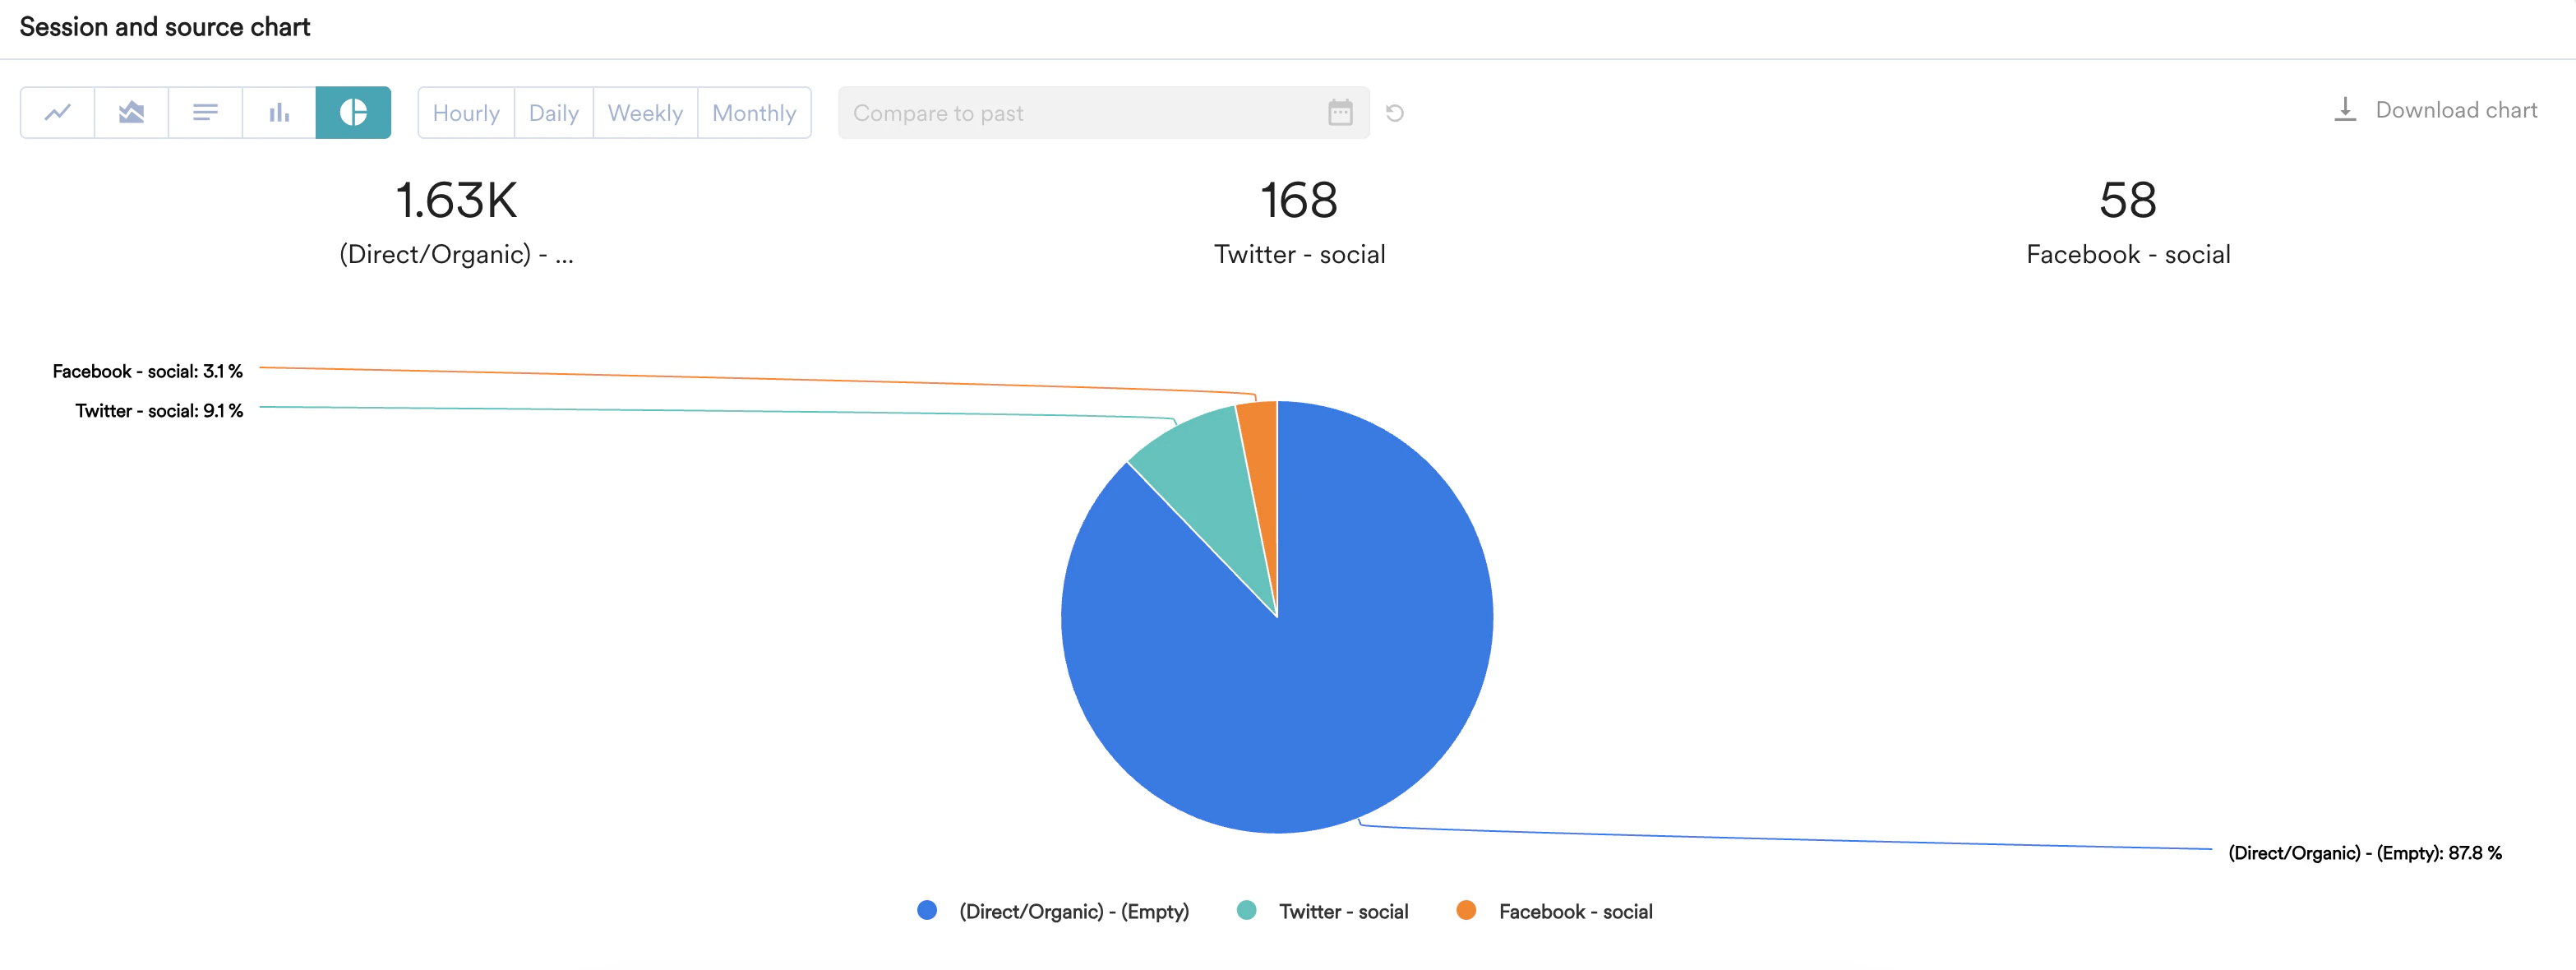Expand the Hourly granularity option
The height and width of the screenshot is (970, 2576).
(x=466, y=112)
